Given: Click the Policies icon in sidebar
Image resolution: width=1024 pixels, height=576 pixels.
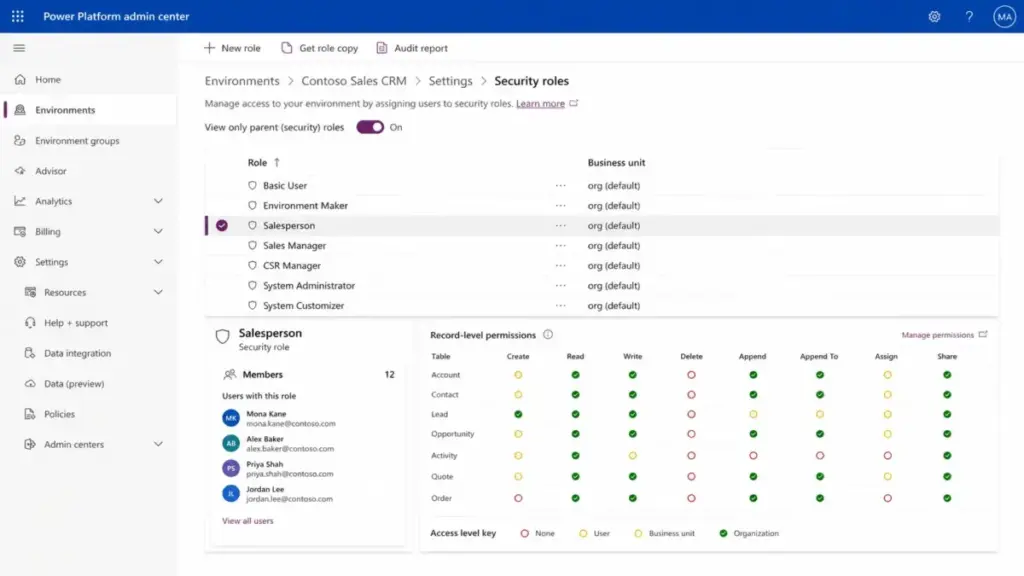Looking at the screenshot, I should click(30, 413).
